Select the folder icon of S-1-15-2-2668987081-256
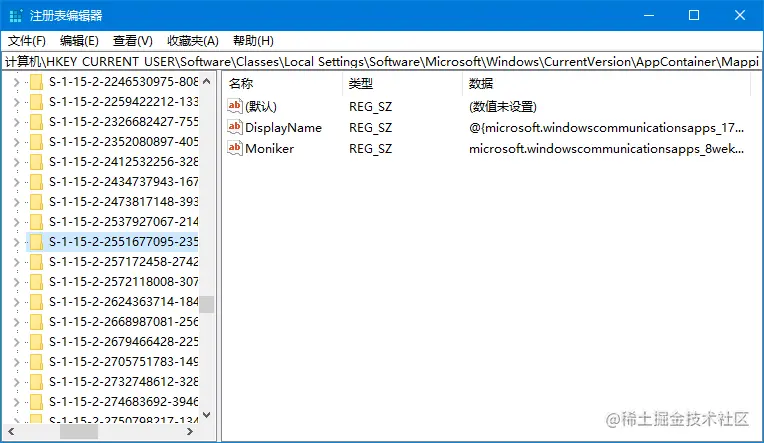 click(37, 322)
